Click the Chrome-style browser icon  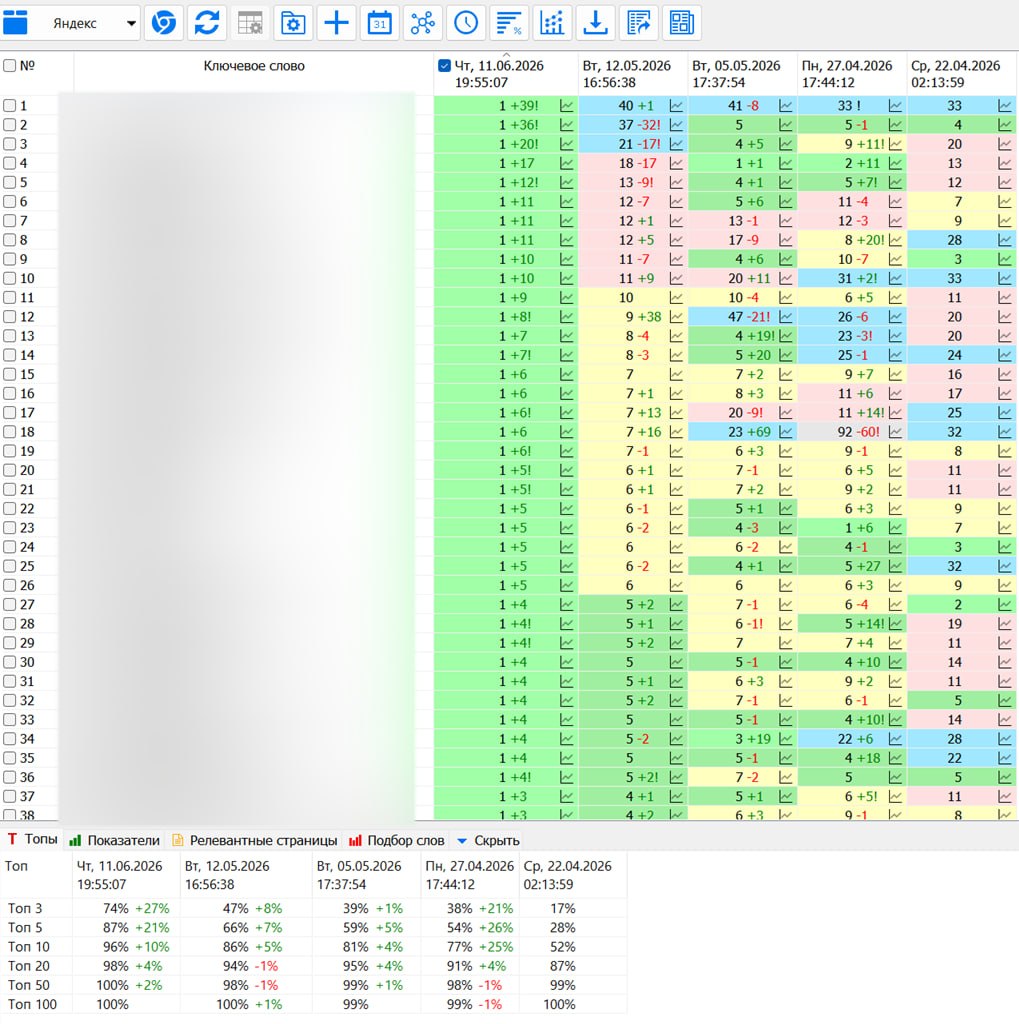click(163, 23)
